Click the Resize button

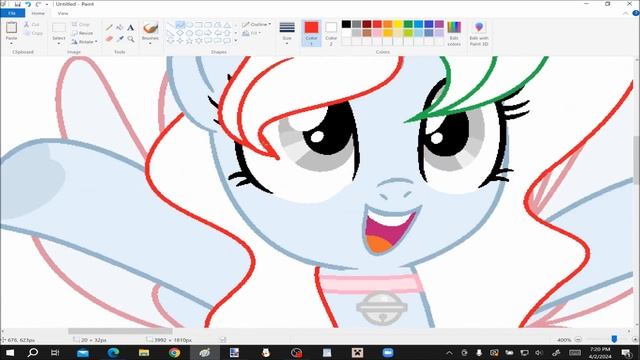pyautogui.click(x=82, y=33)
